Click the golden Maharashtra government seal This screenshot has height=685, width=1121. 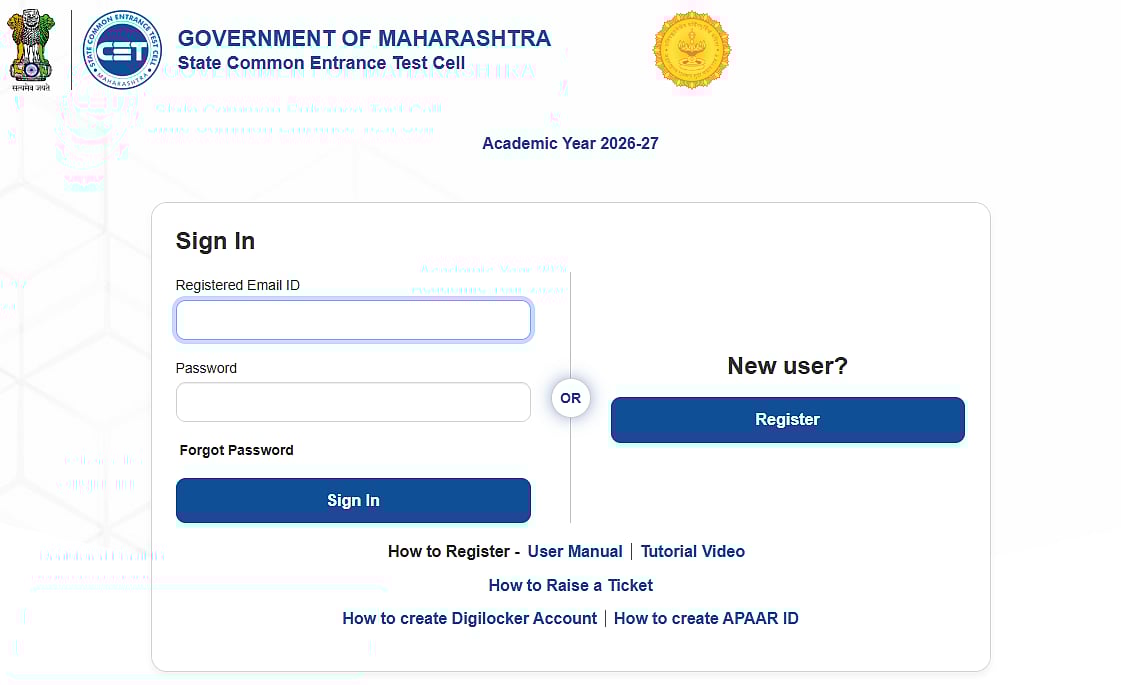coord(691,49)
